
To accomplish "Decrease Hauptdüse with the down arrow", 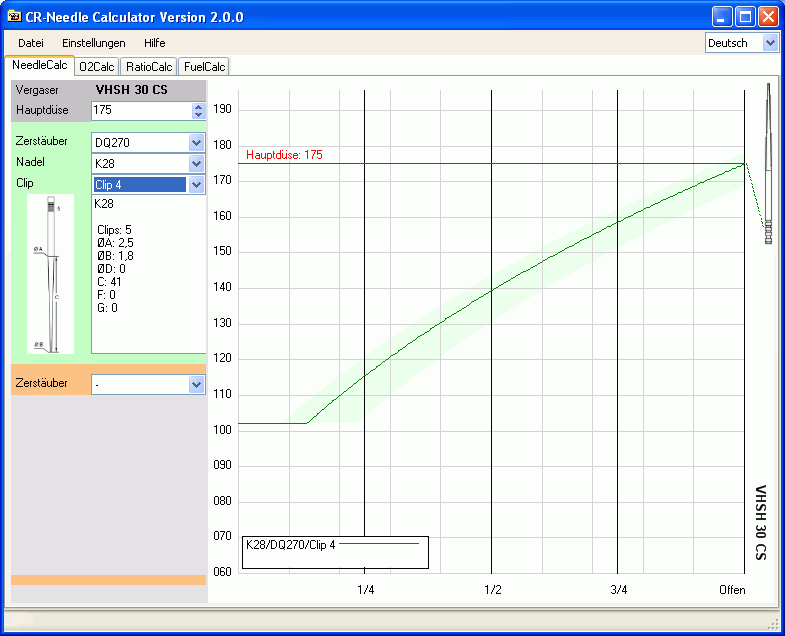I will click(199, 115).
